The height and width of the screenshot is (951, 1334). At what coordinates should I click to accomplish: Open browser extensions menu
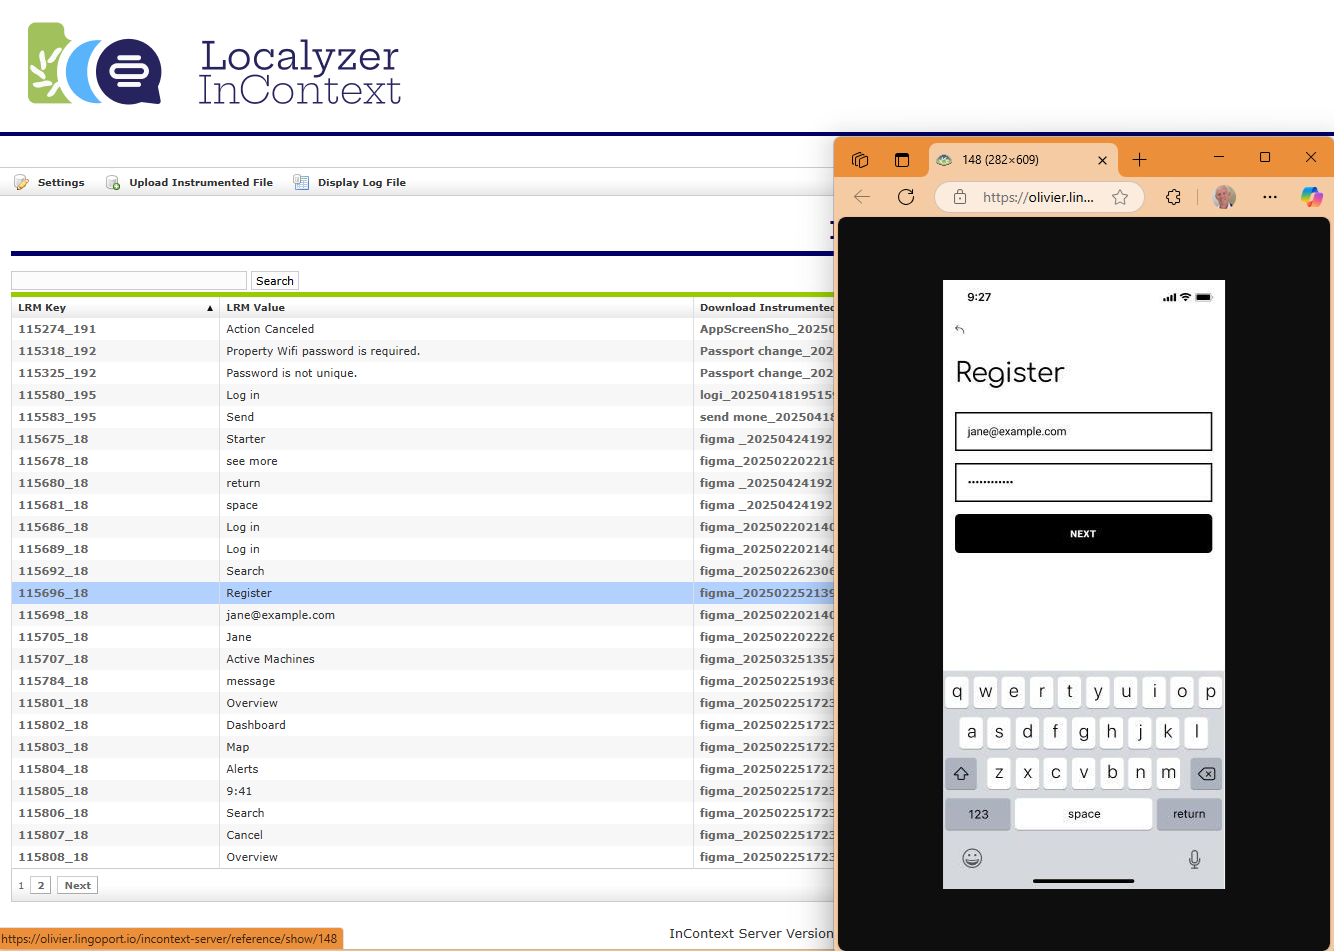click(x=1173, y=197)
